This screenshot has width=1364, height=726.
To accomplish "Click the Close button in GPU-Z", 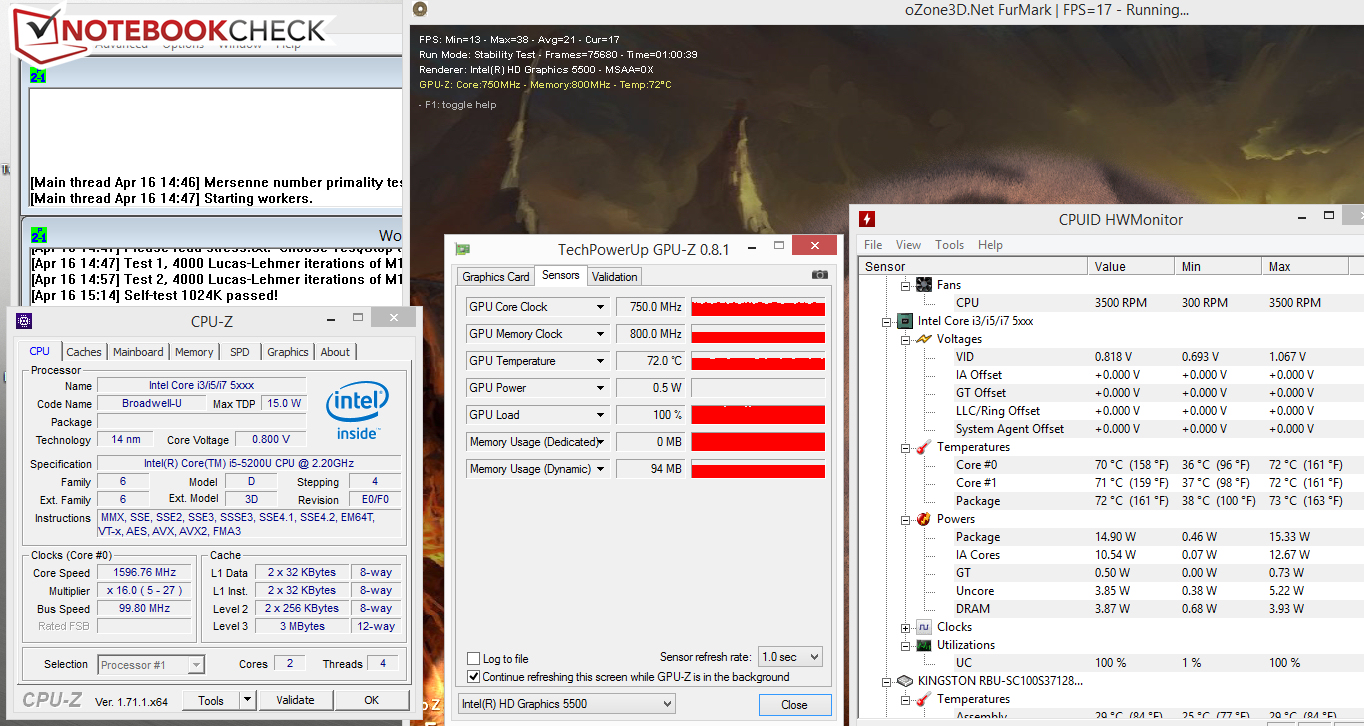I will (x=794, y=704).
